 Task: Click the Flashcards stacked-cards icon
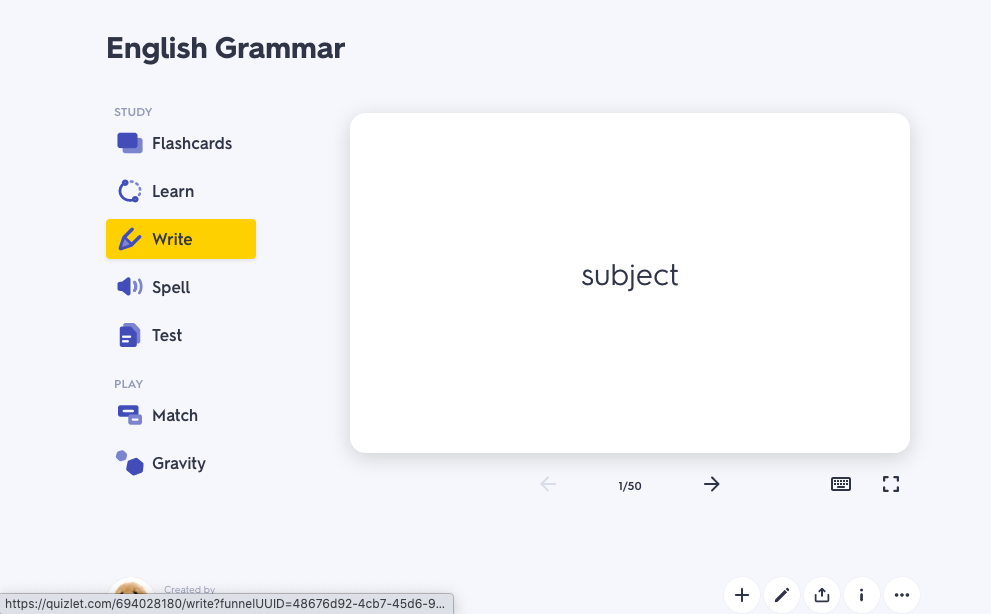pyautogui.click(x=130, y=143)
